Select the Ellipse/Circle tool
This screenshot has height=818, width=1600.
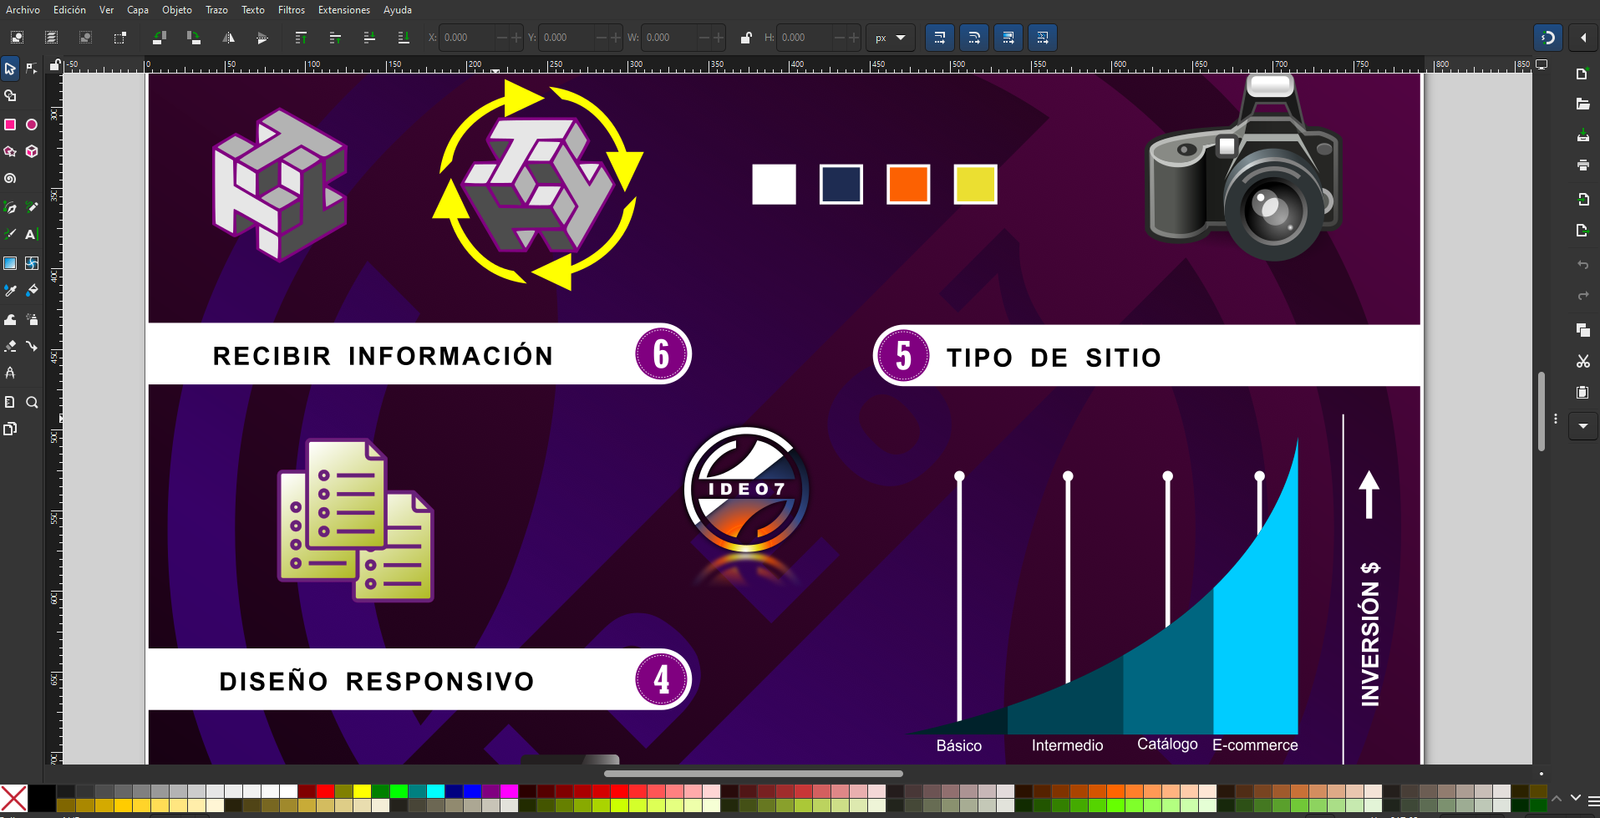pyautogui.click(x=32, y=125)
